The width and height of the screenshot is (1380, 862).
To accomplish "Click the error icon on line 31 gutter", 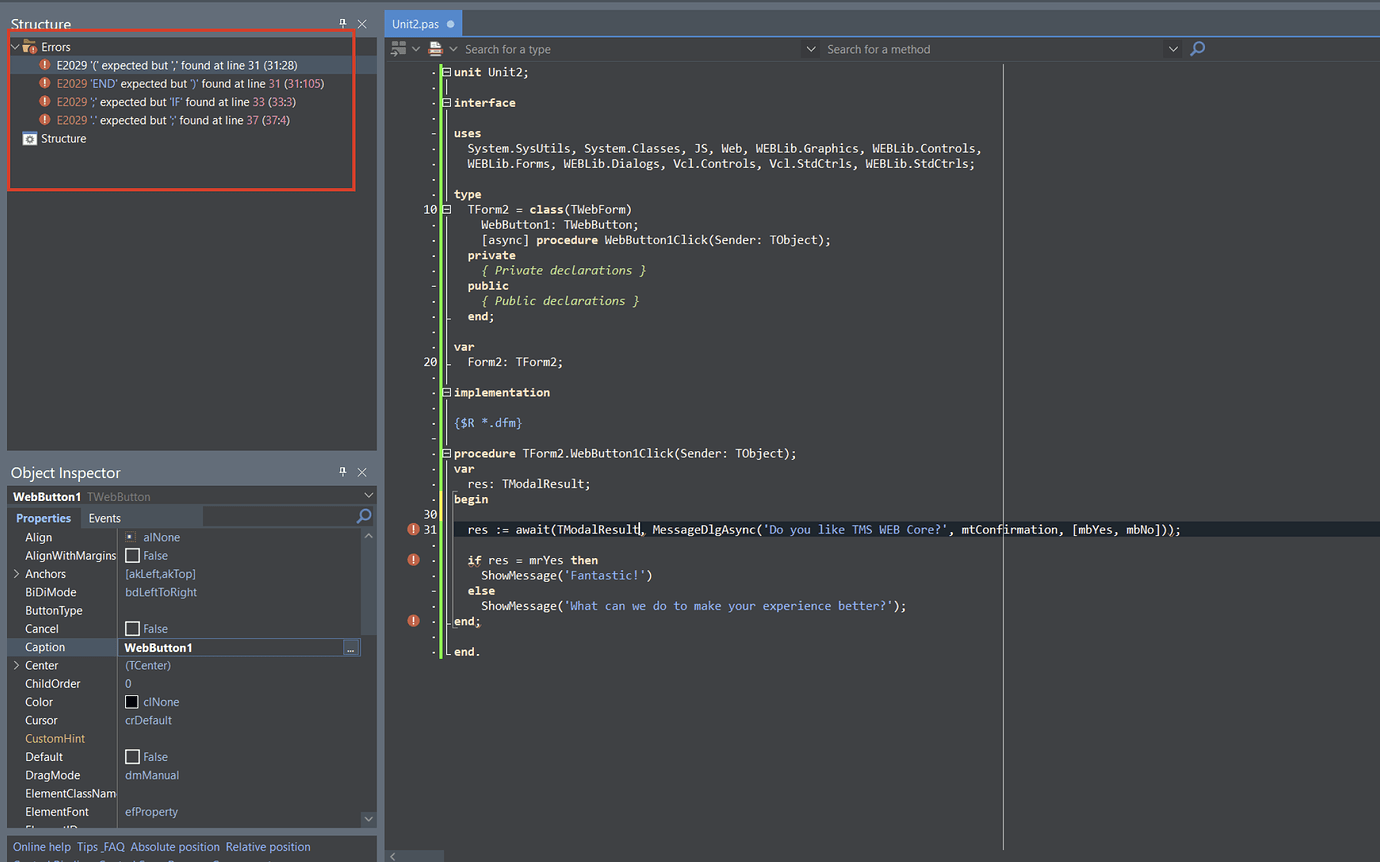I will pos(413,529).
